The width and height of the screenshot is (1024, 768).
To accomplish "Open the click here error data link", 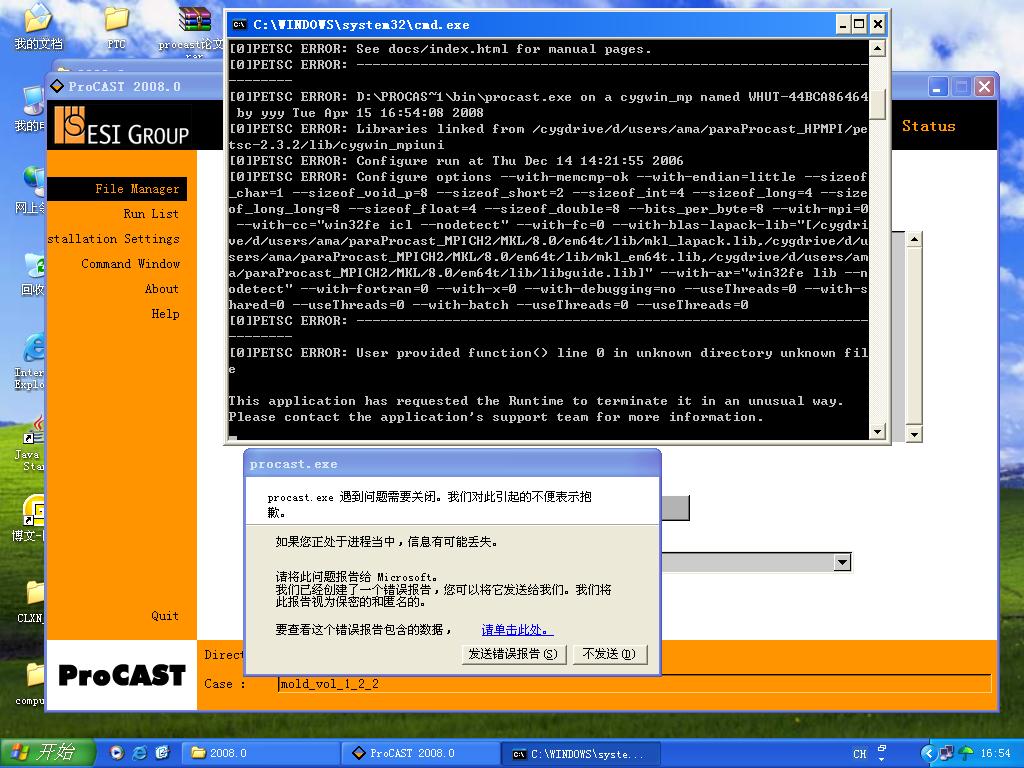I will point(517,630).
